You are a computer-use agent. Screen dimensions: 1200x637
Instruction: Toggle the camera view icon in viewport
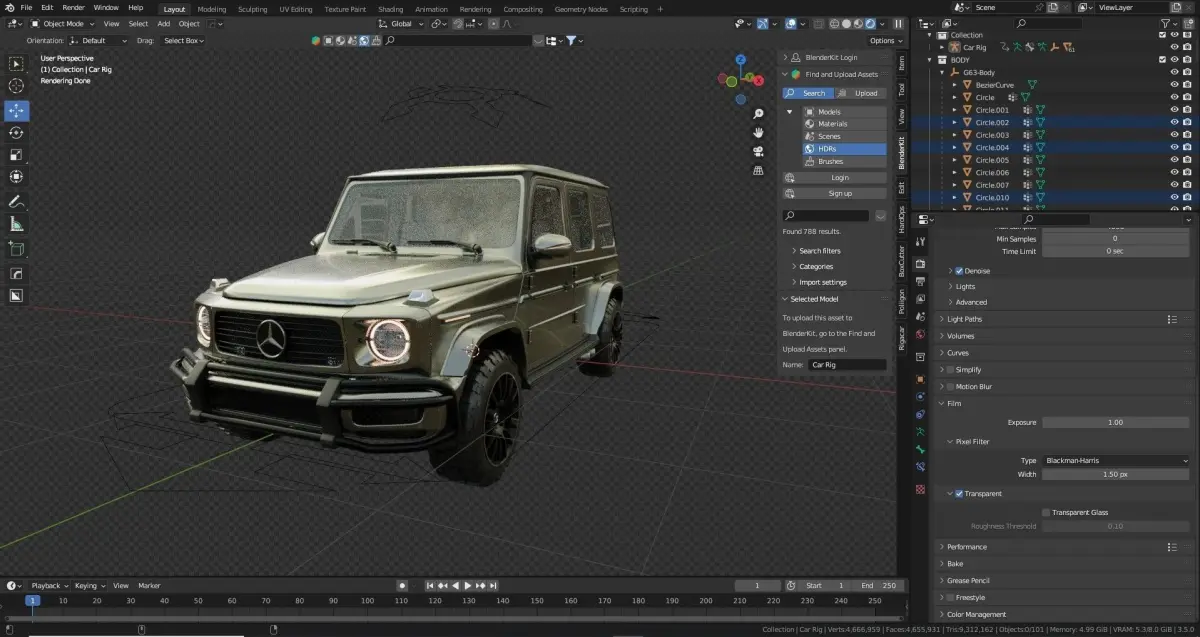[759, 151]
